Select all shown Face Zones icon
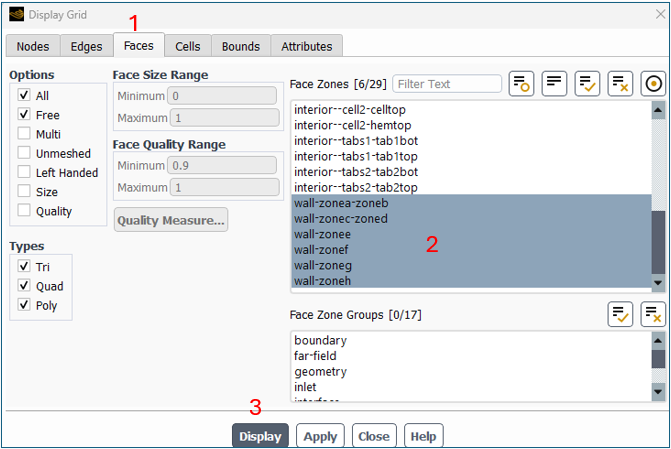The height and width of the screenshot is (449, 671). point(587,84)
